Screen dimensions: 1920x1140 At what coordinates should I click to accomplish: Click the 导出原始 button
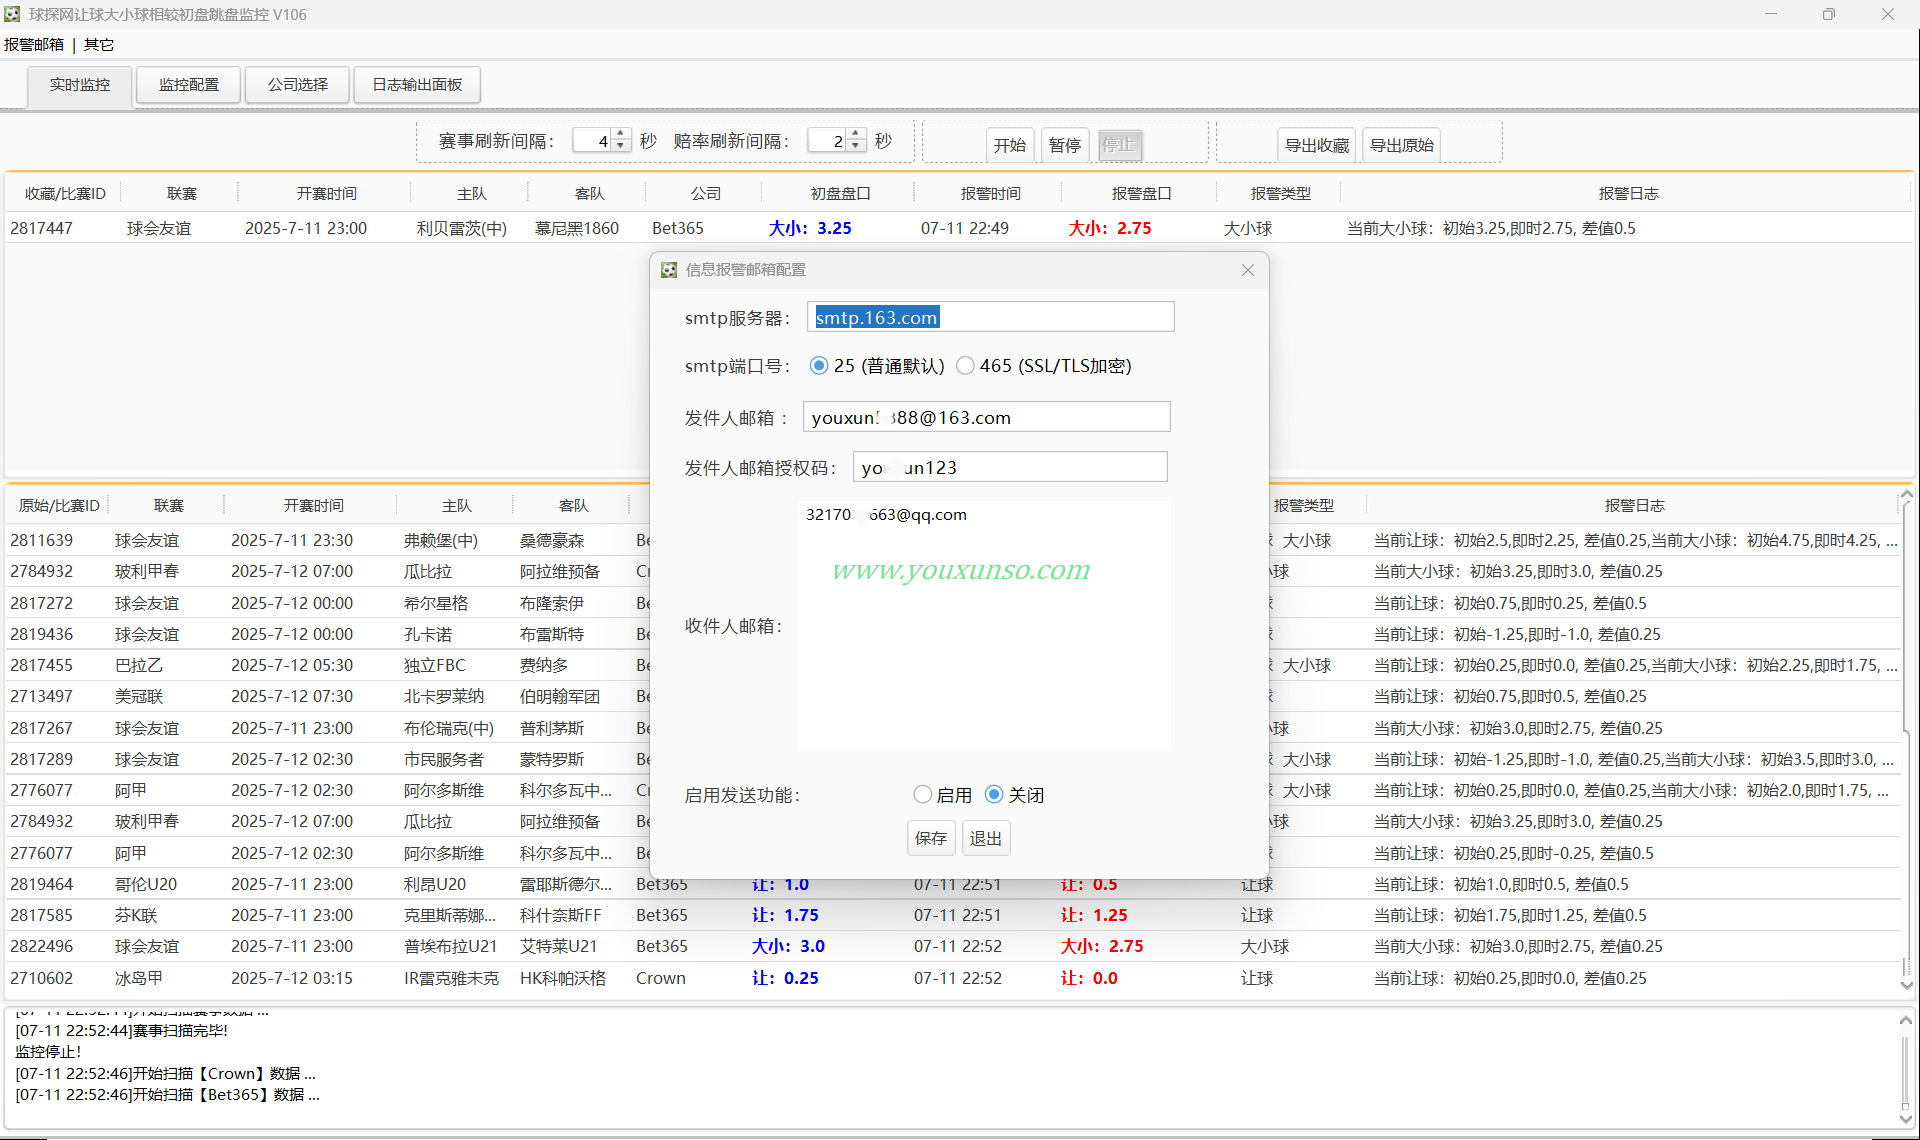point(1402,145)
